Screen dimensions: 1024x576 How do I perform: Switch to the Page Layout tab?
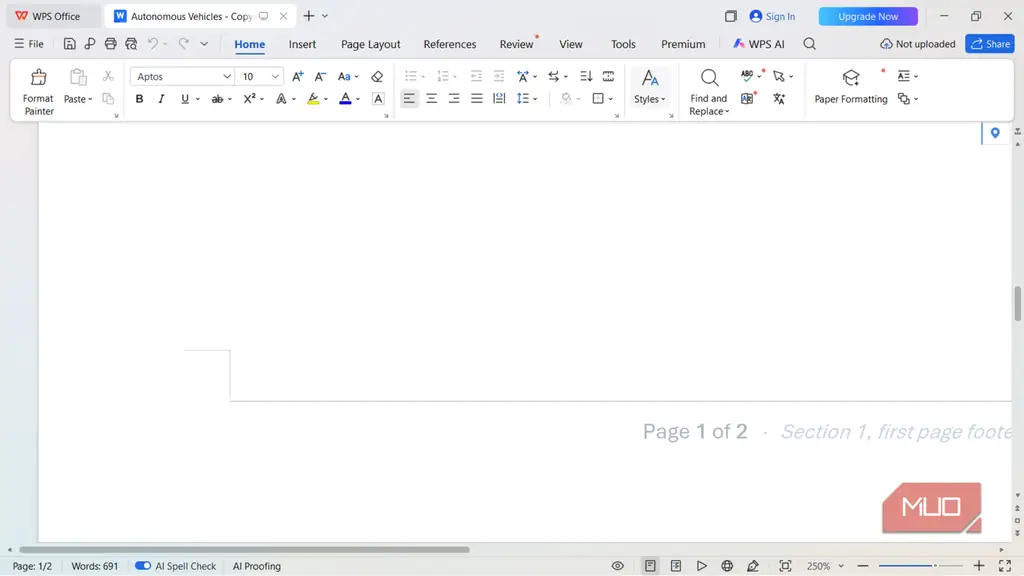370,44
